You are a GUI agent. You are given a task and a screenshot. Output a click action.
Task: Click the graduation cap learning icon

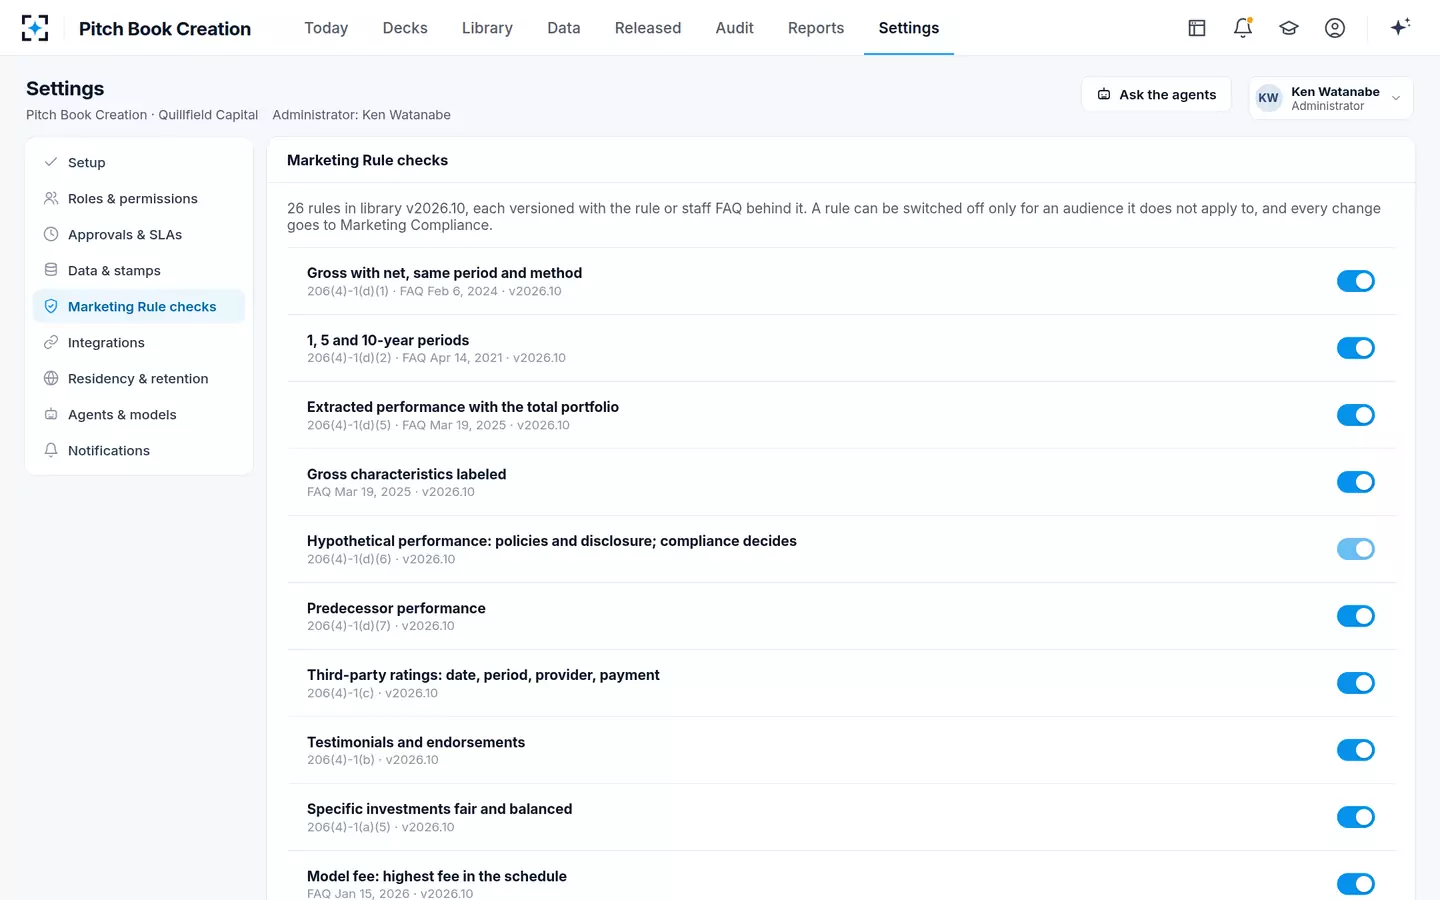(1289, 28)
